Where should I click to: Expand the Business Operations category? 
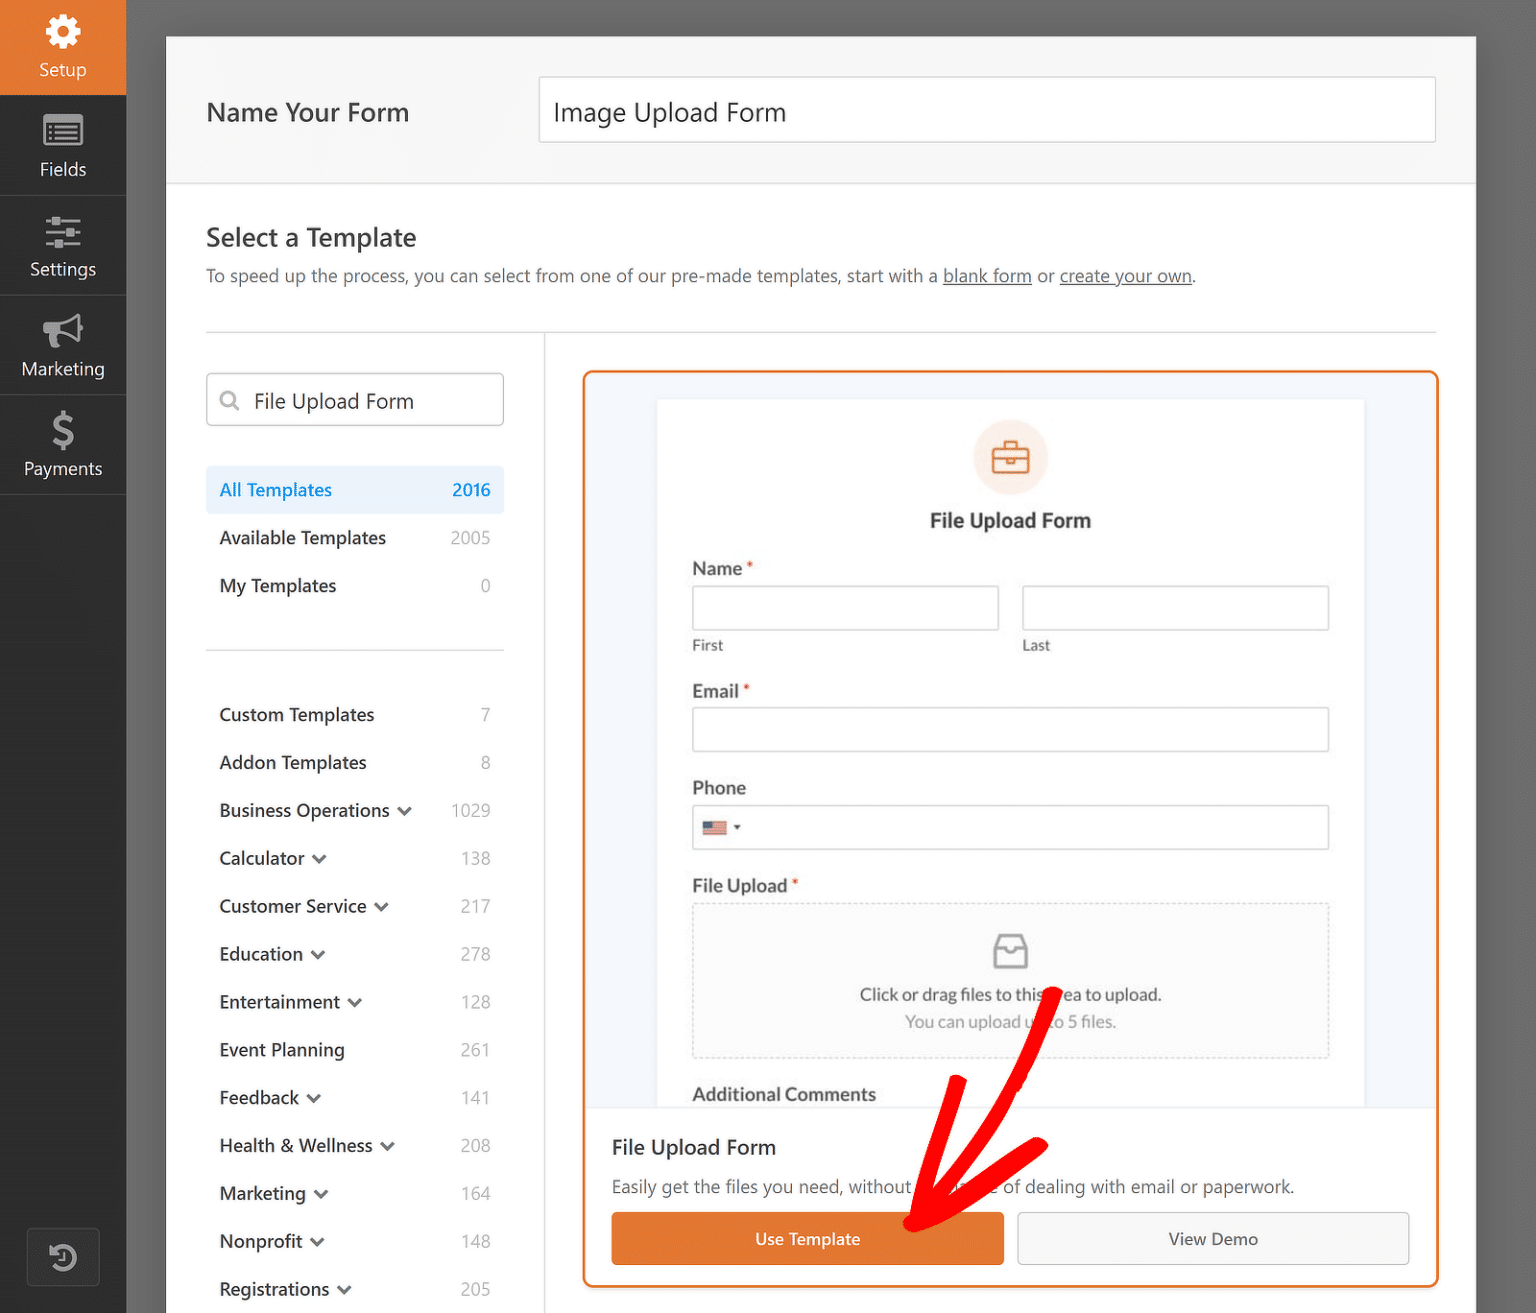pos(405,811)
